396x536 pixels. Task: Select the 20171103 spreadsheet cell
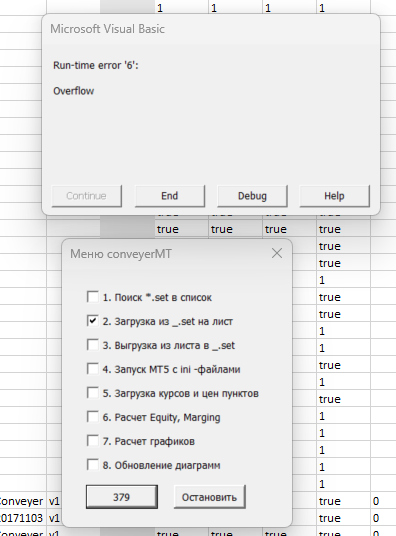tap(22, 518)
